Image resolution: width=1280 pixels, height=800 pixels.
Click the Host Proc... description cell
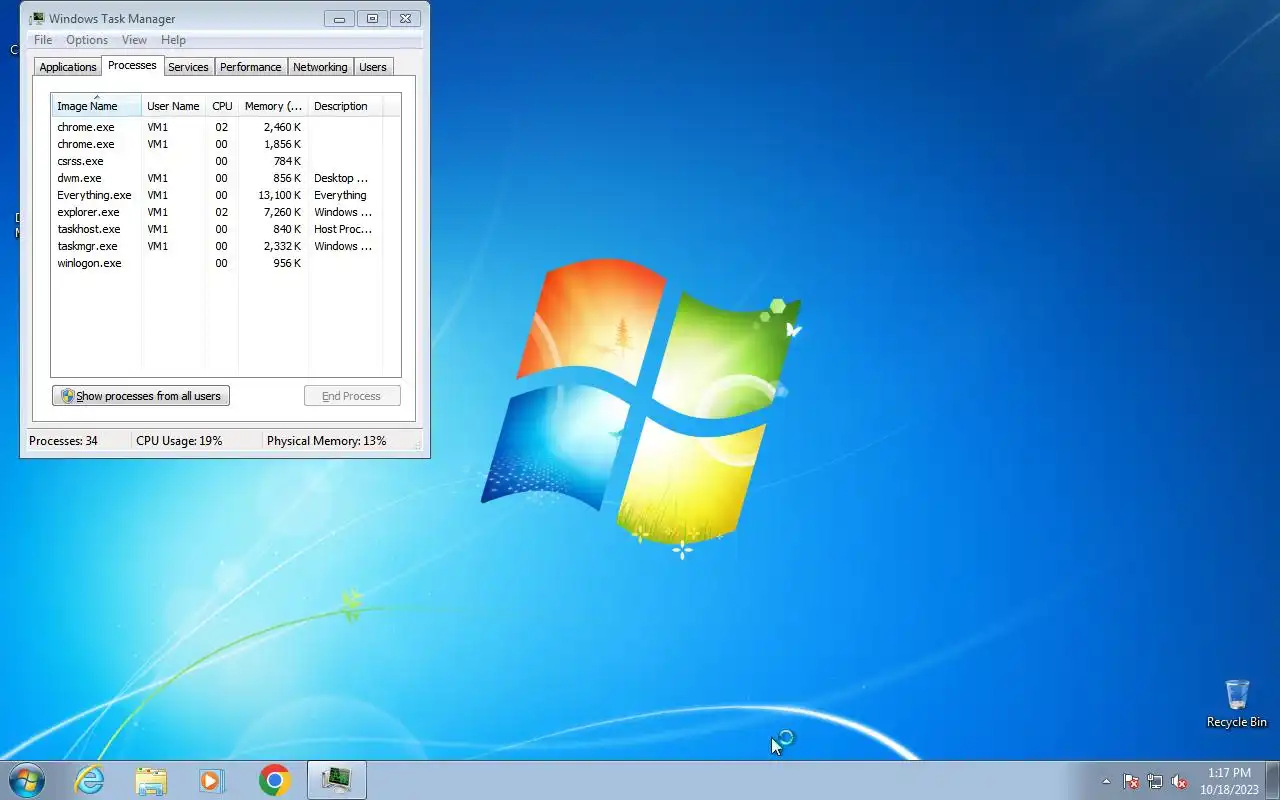tap(343, 229)
